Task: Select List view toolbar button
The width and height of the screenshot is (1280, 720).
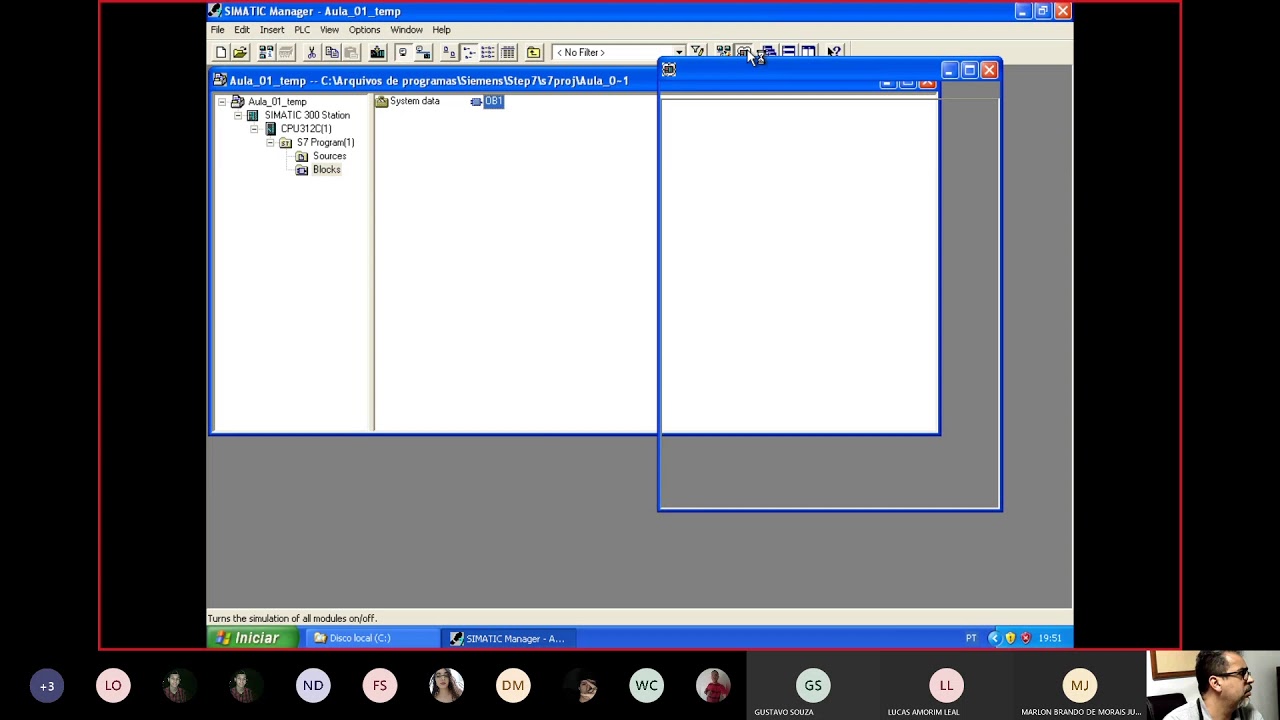Action: click(x=488, y=52)
